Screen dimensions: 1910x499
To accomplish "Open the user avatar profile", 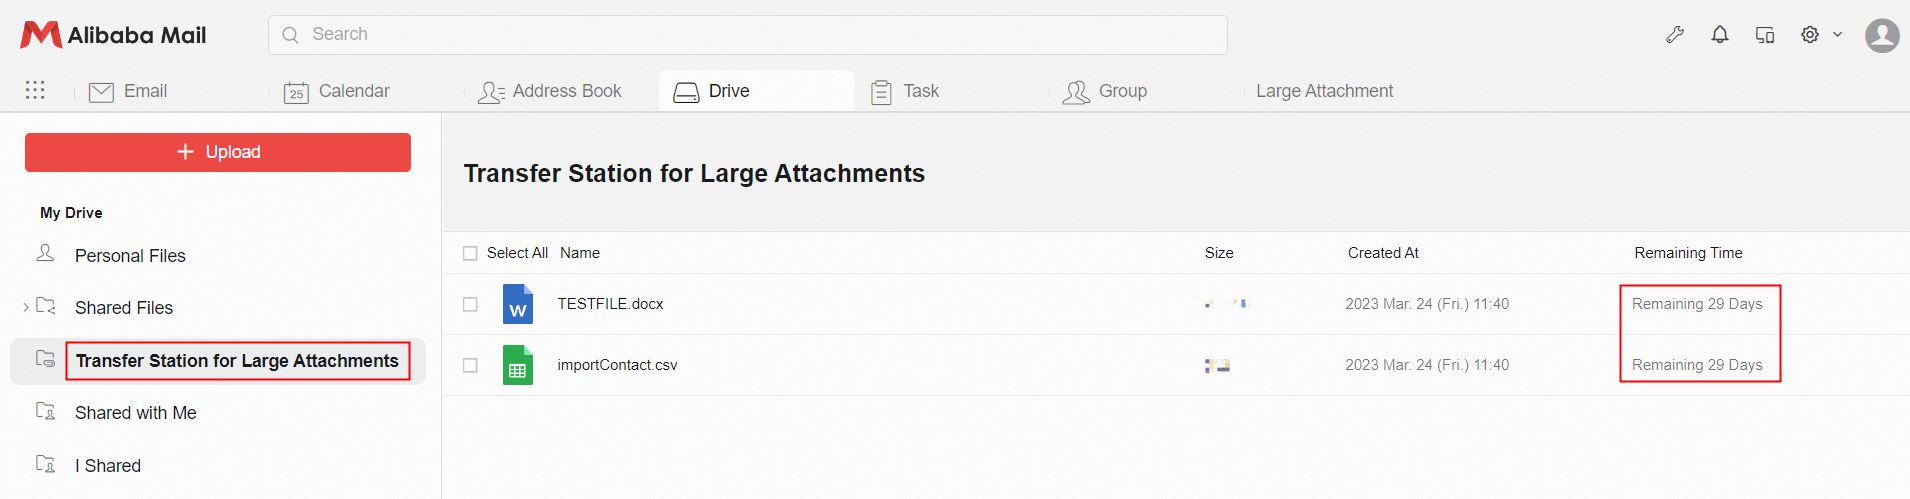I will click(1882, 36).
